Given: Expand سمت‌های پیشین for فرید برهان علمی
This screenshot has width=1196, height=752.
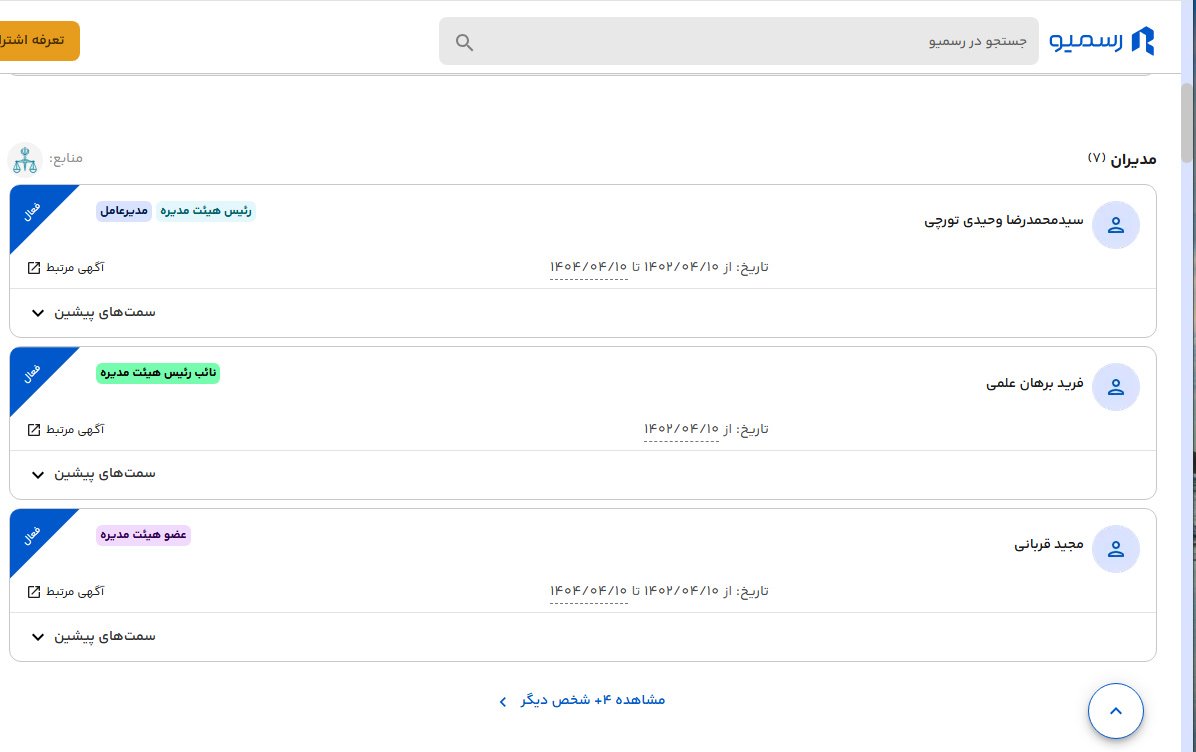Looking at the screenshot, I should (x=38, y=475).
